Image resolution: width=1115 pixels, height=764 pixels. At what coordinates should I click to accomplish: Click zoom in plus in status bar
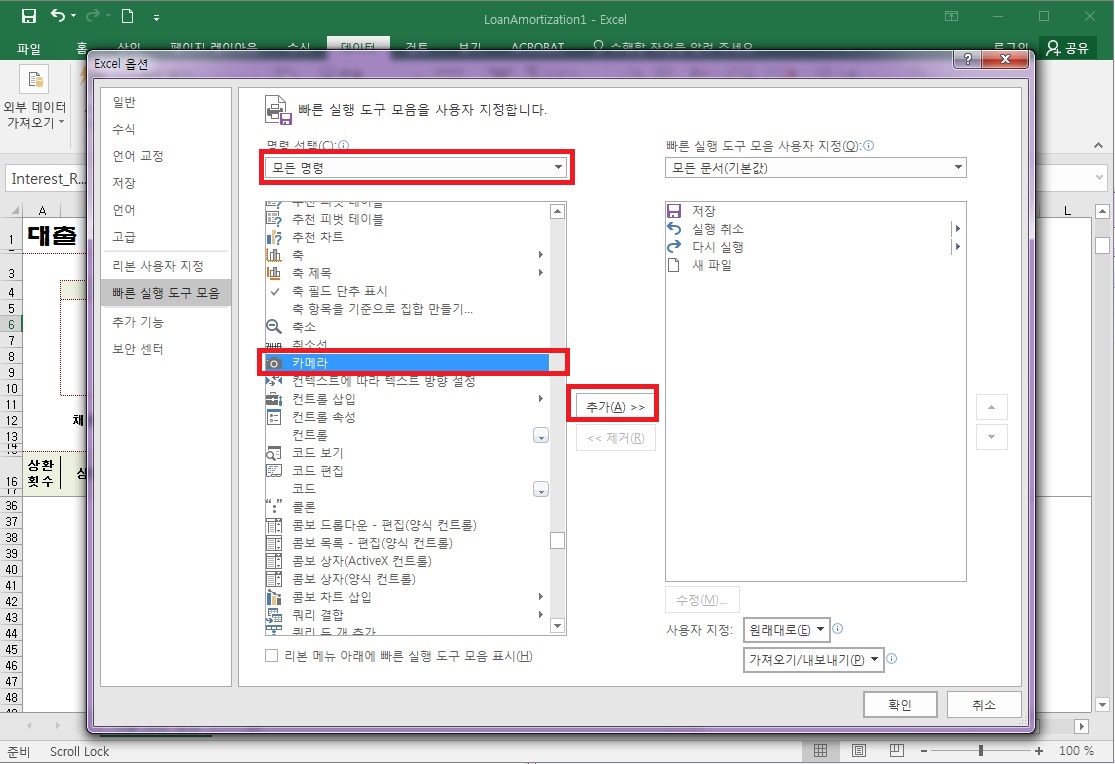(x=1039, y=750)
